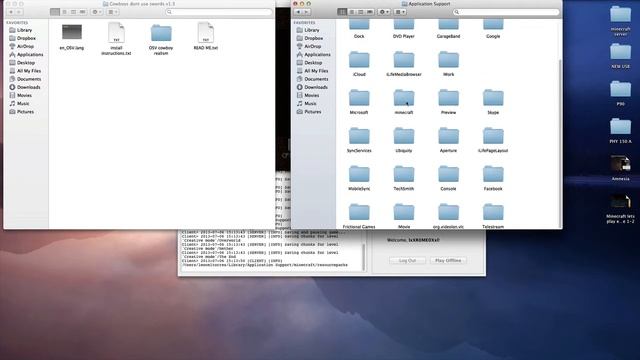Viewport: 640px width, 360px height.
Task: Focus the Cowboys window search field
Action: pyautogui.click(x=219, y=12)
